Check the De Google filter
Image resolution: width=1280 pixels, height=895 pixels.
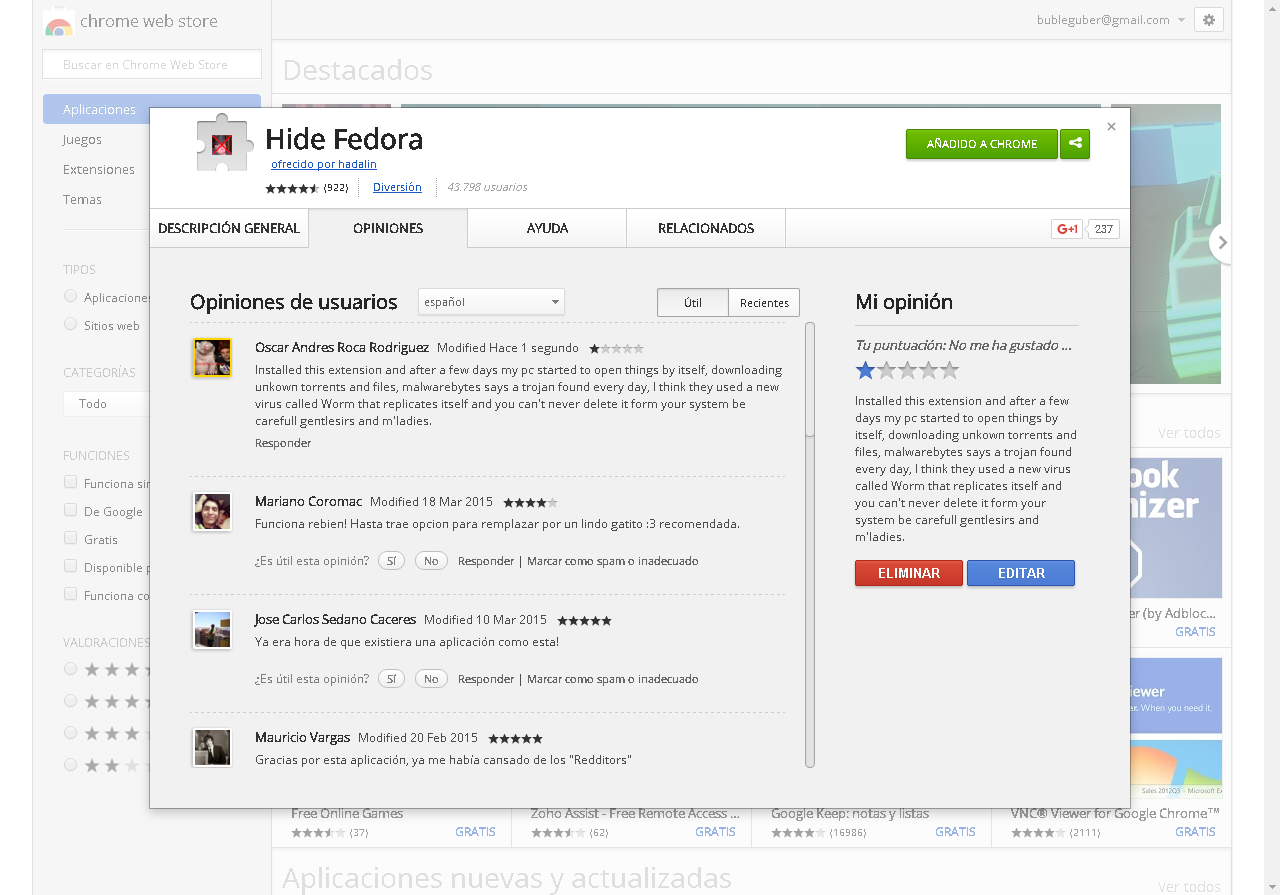click(70, 510)
